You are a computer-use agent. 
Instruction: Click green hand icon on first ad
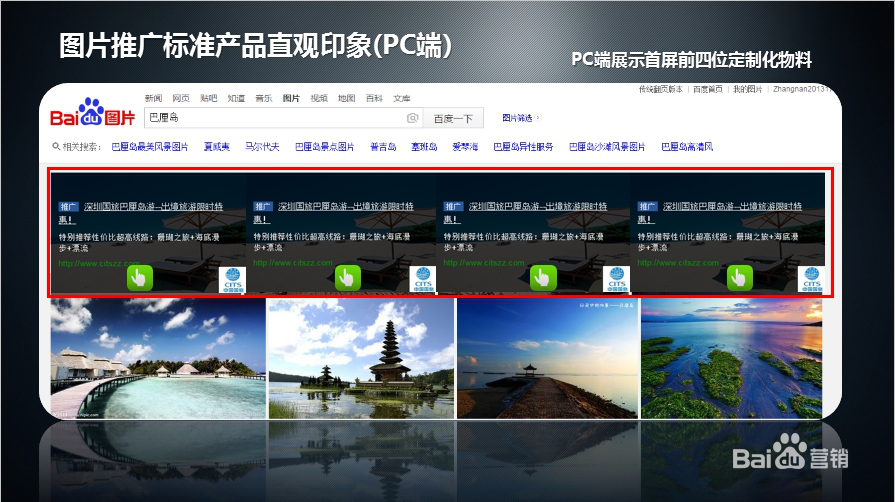tap(139, 277)
